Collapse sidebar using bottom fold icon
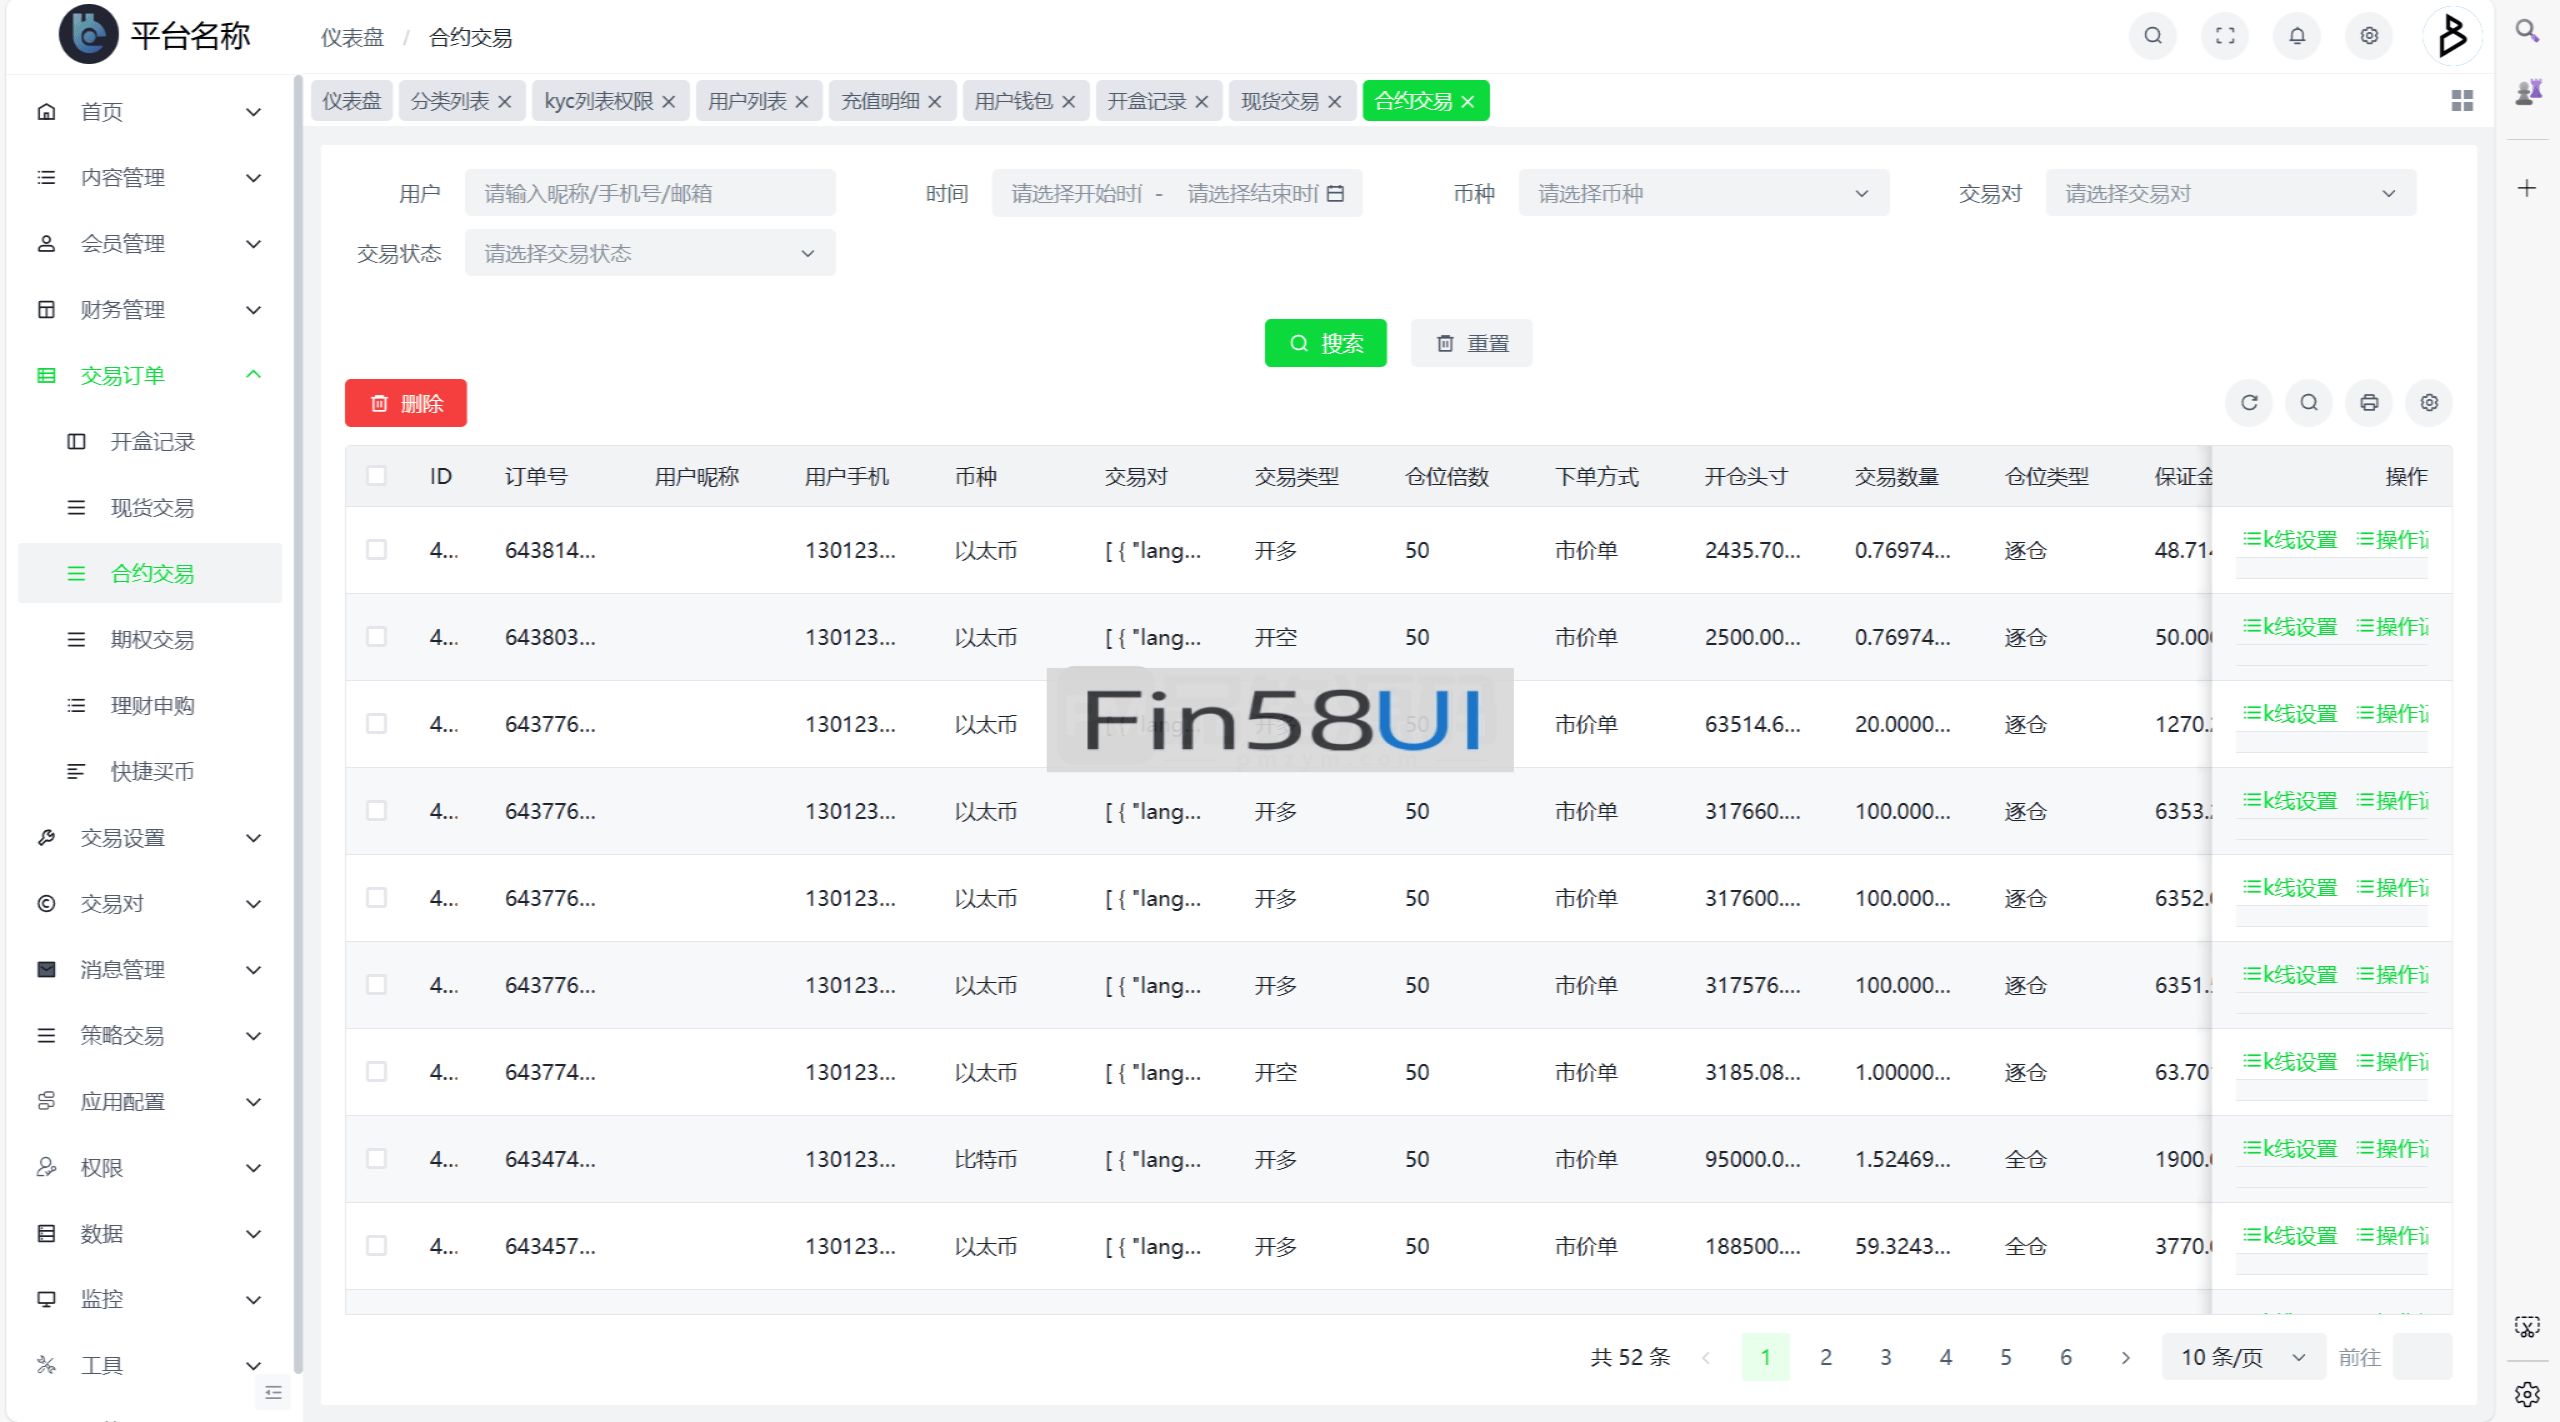 273,1392
